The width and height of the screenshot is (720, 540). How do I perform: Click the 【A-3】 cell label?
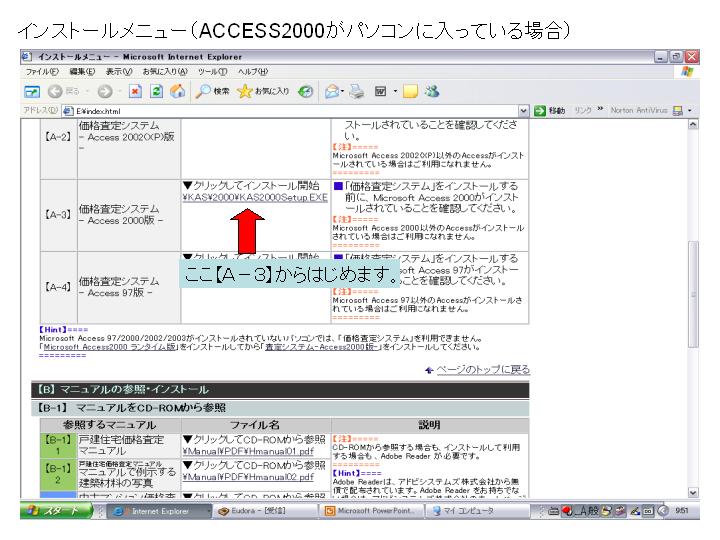click(x=58, y=214)
